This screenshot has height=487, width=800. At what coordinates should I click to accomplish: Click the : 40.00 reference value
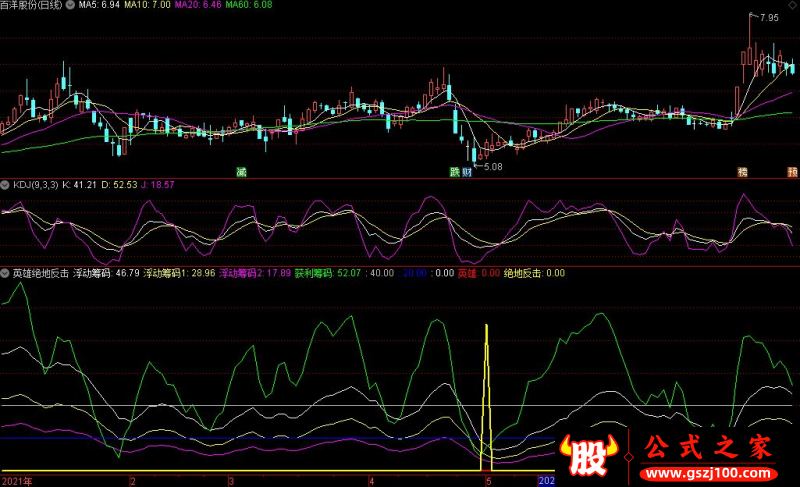click(x=380, y=273)
